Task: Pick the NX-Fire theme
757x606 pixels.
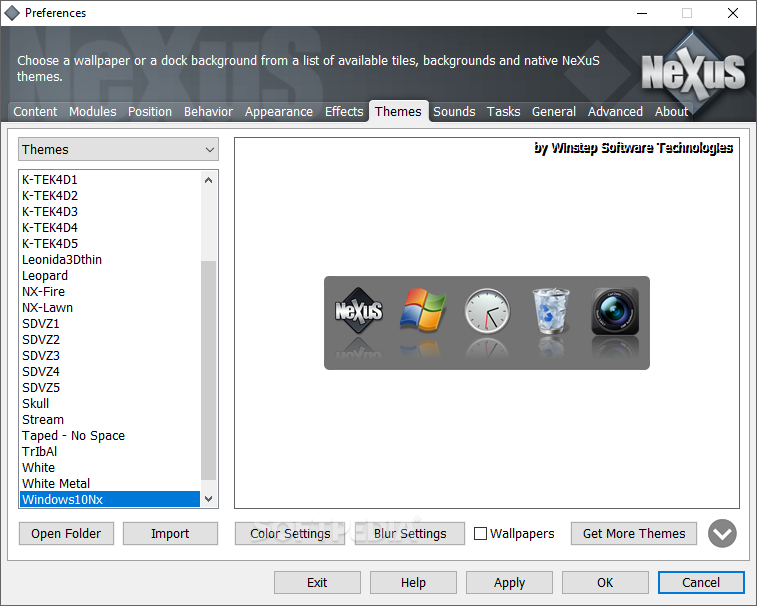Action: tap(110, 292)
